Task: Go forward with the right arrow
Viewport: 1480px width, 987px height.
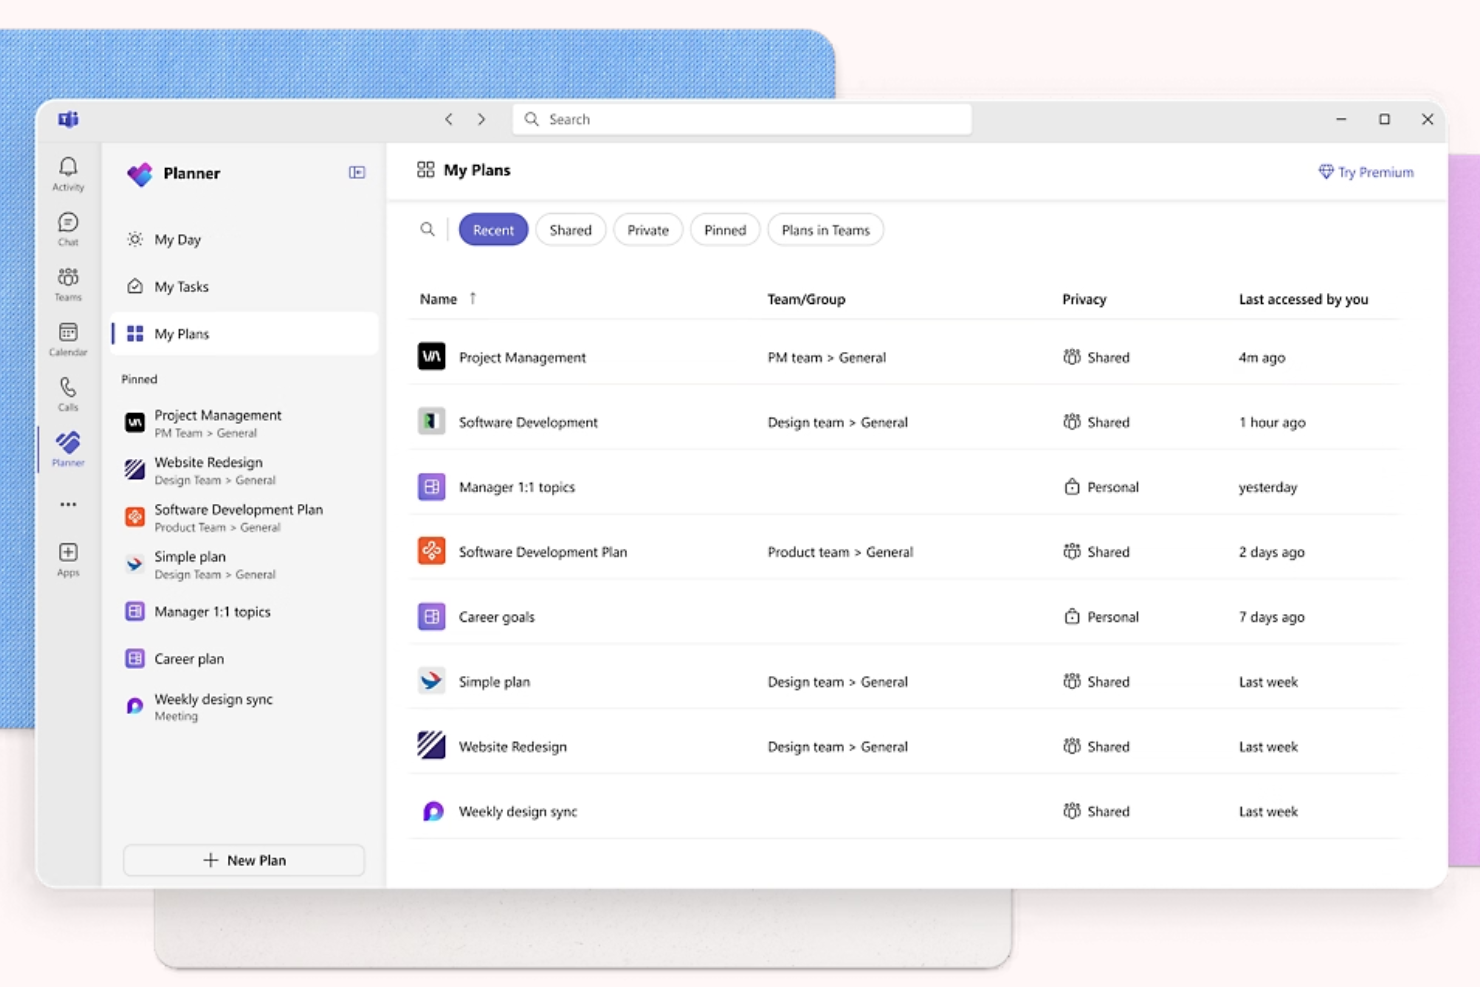Action: click(481, 119)
